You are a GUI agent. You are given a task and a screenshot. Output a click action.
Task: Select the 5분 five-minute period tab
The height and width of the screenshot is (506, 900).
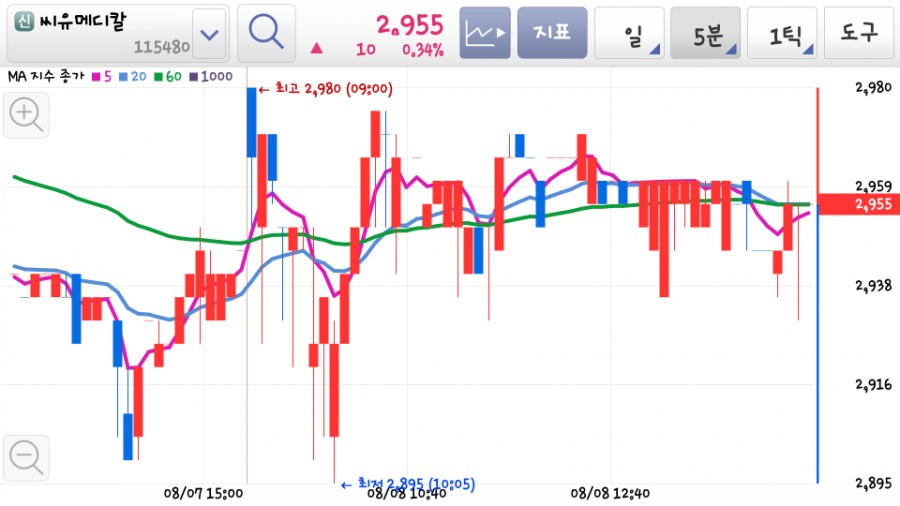705,33
